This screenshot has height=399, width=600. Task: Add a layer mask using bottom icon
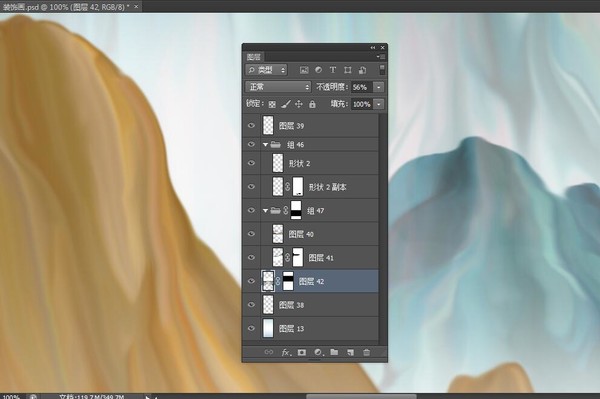[x=302, y=352]
